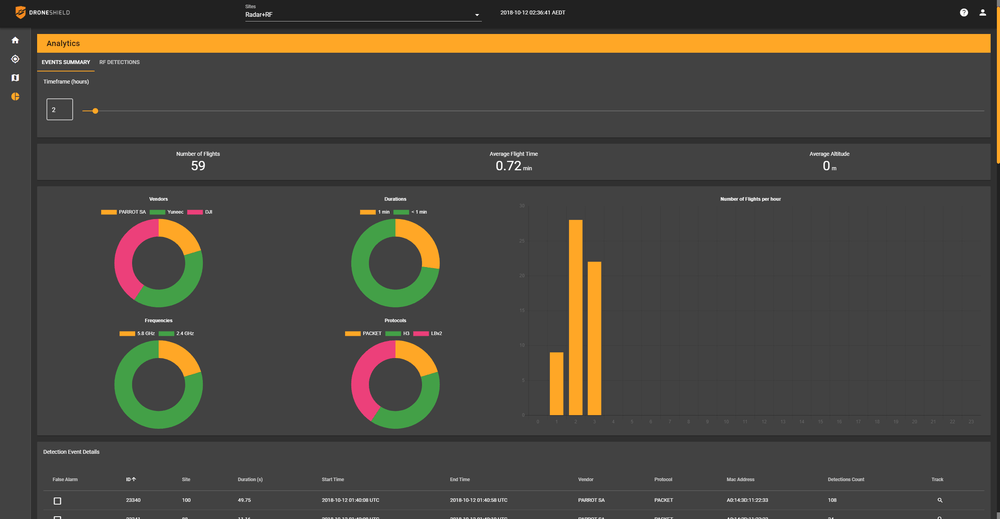Tick the False Alarm checkbox for event 23340
This screenshot has height=519, width=1000.
(57, 500)
